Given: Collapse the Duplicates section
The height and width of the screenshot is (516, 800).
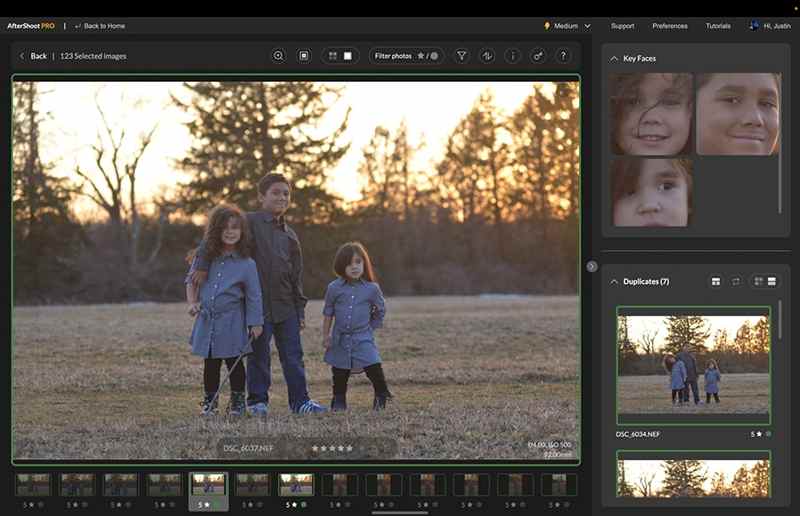Looking at the screenshot, I should (x=614, y=282).
